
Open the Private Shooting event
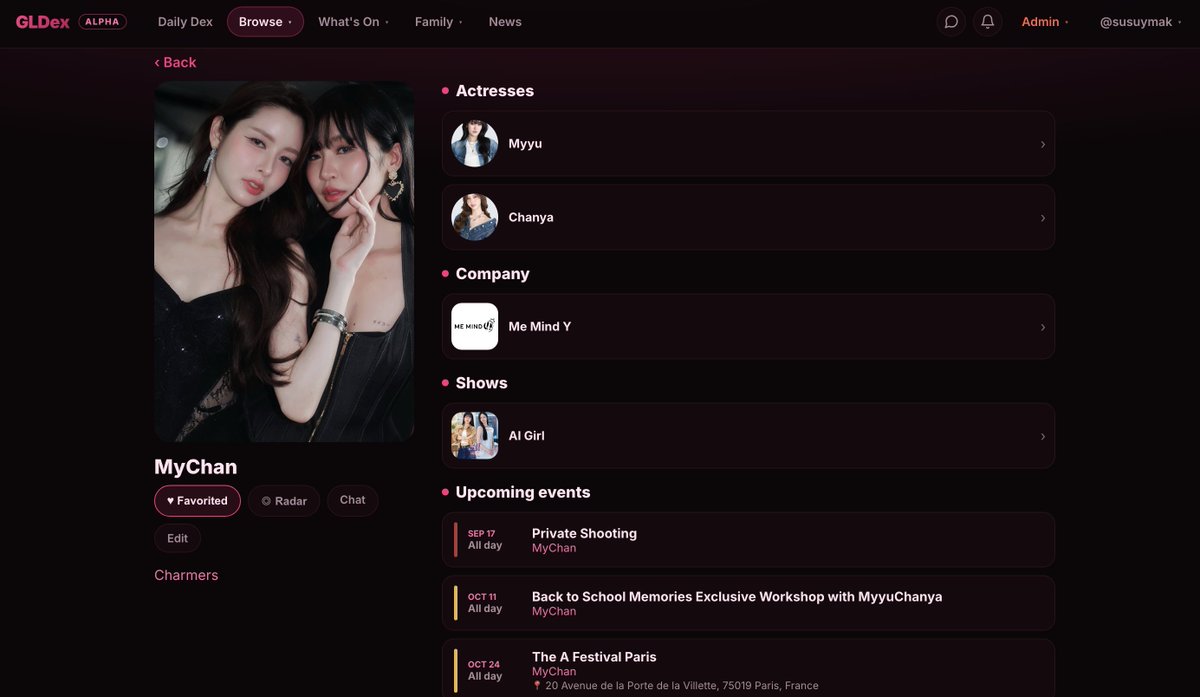(748, 540)
